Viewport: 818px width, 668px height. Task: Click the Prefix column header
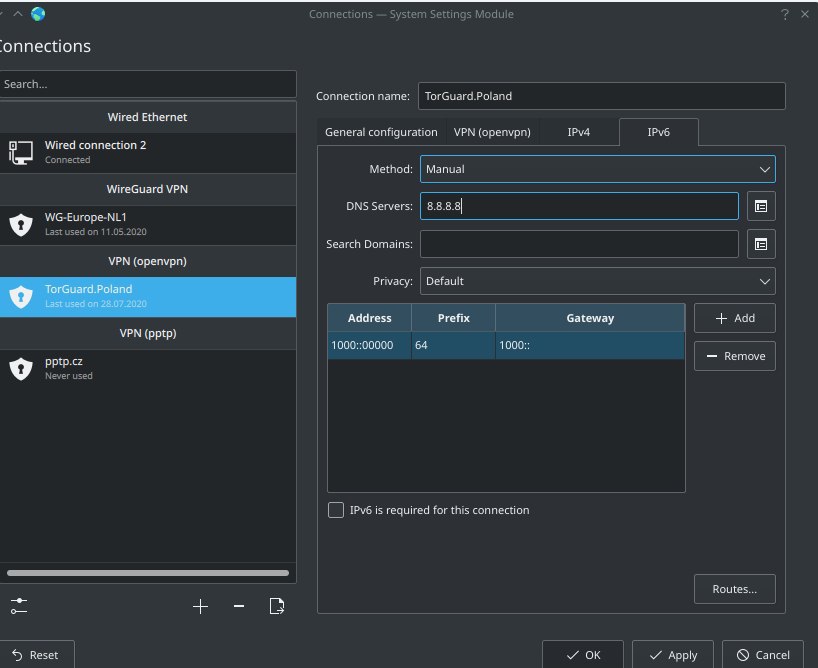tap(453, 318)
